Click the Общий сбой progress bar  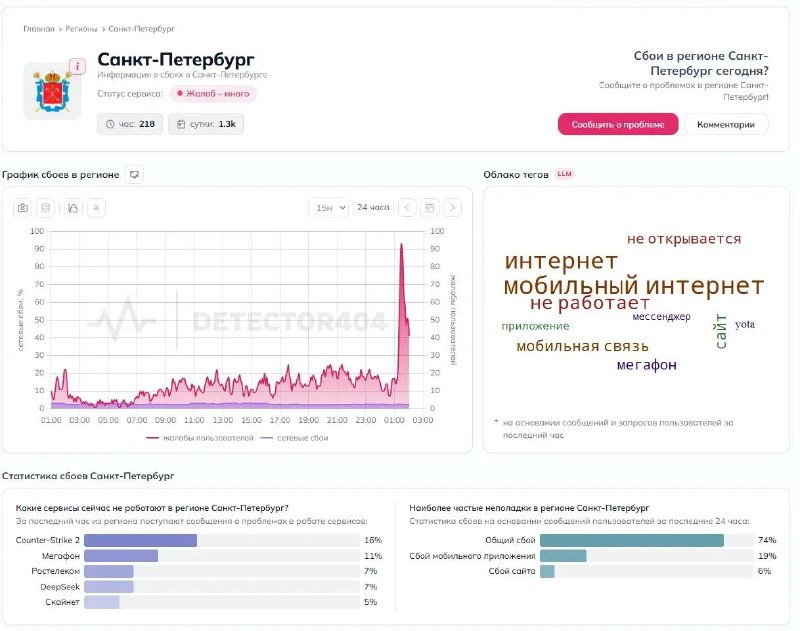(x=646, y=540)
